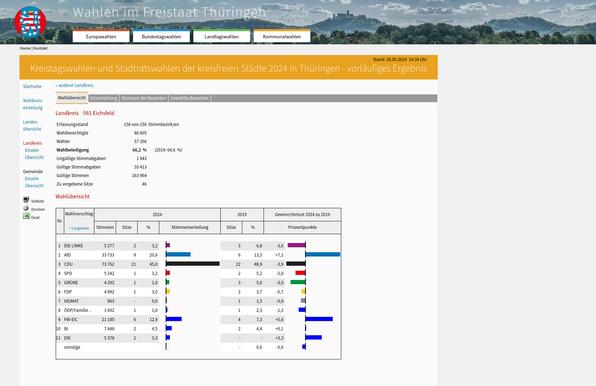
Task: Click the SPD party row name
Action: coord(68,273)
